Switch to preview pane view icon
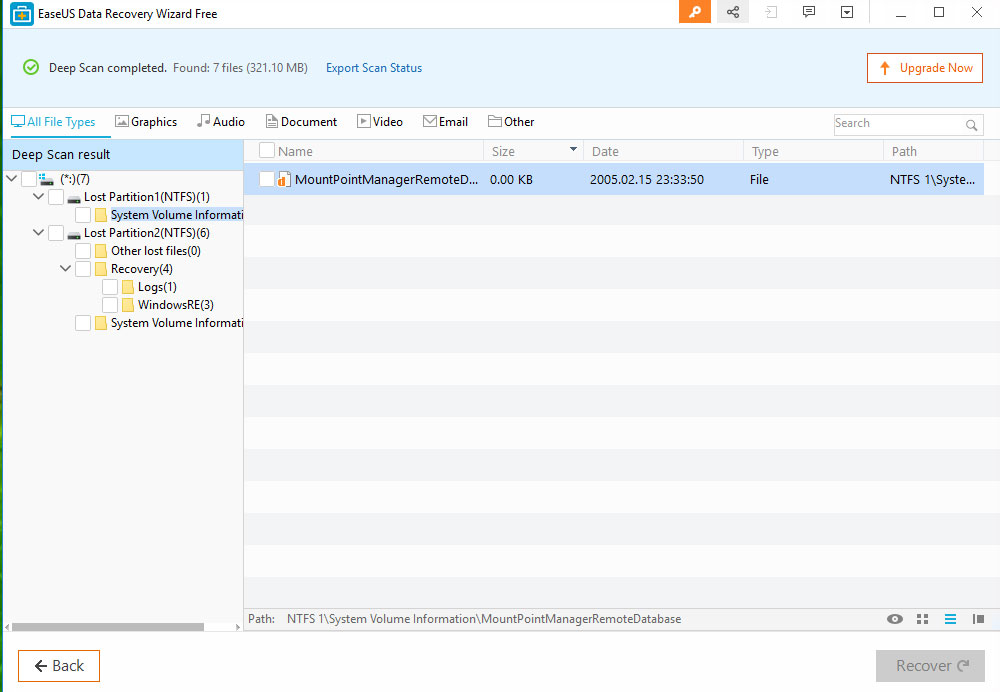The height and width of the screenshot is (692, 1000). click(978, 619)
